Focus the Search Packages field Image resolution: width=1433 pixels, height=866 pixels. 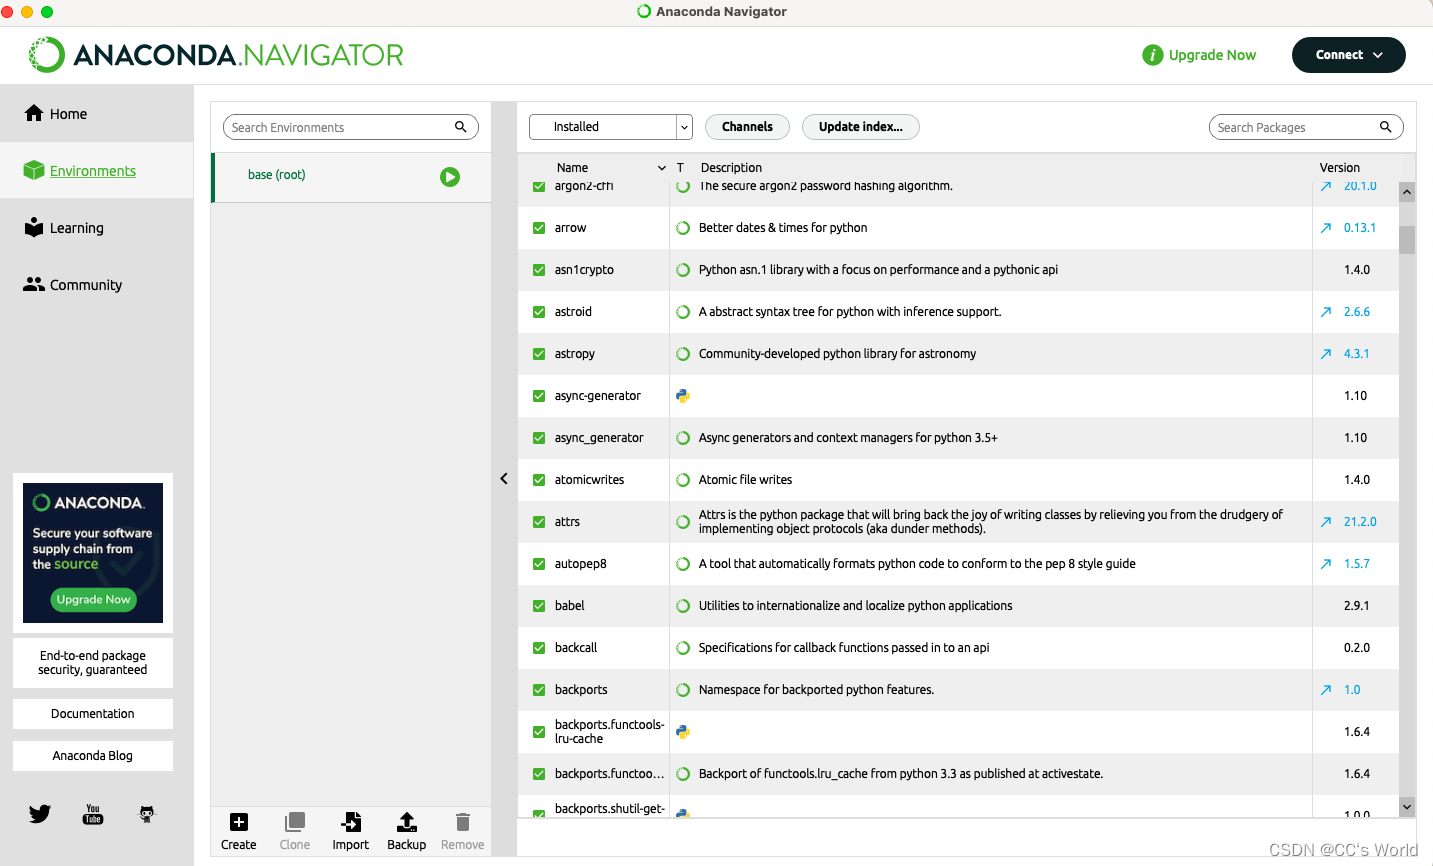pos(1306,127)
